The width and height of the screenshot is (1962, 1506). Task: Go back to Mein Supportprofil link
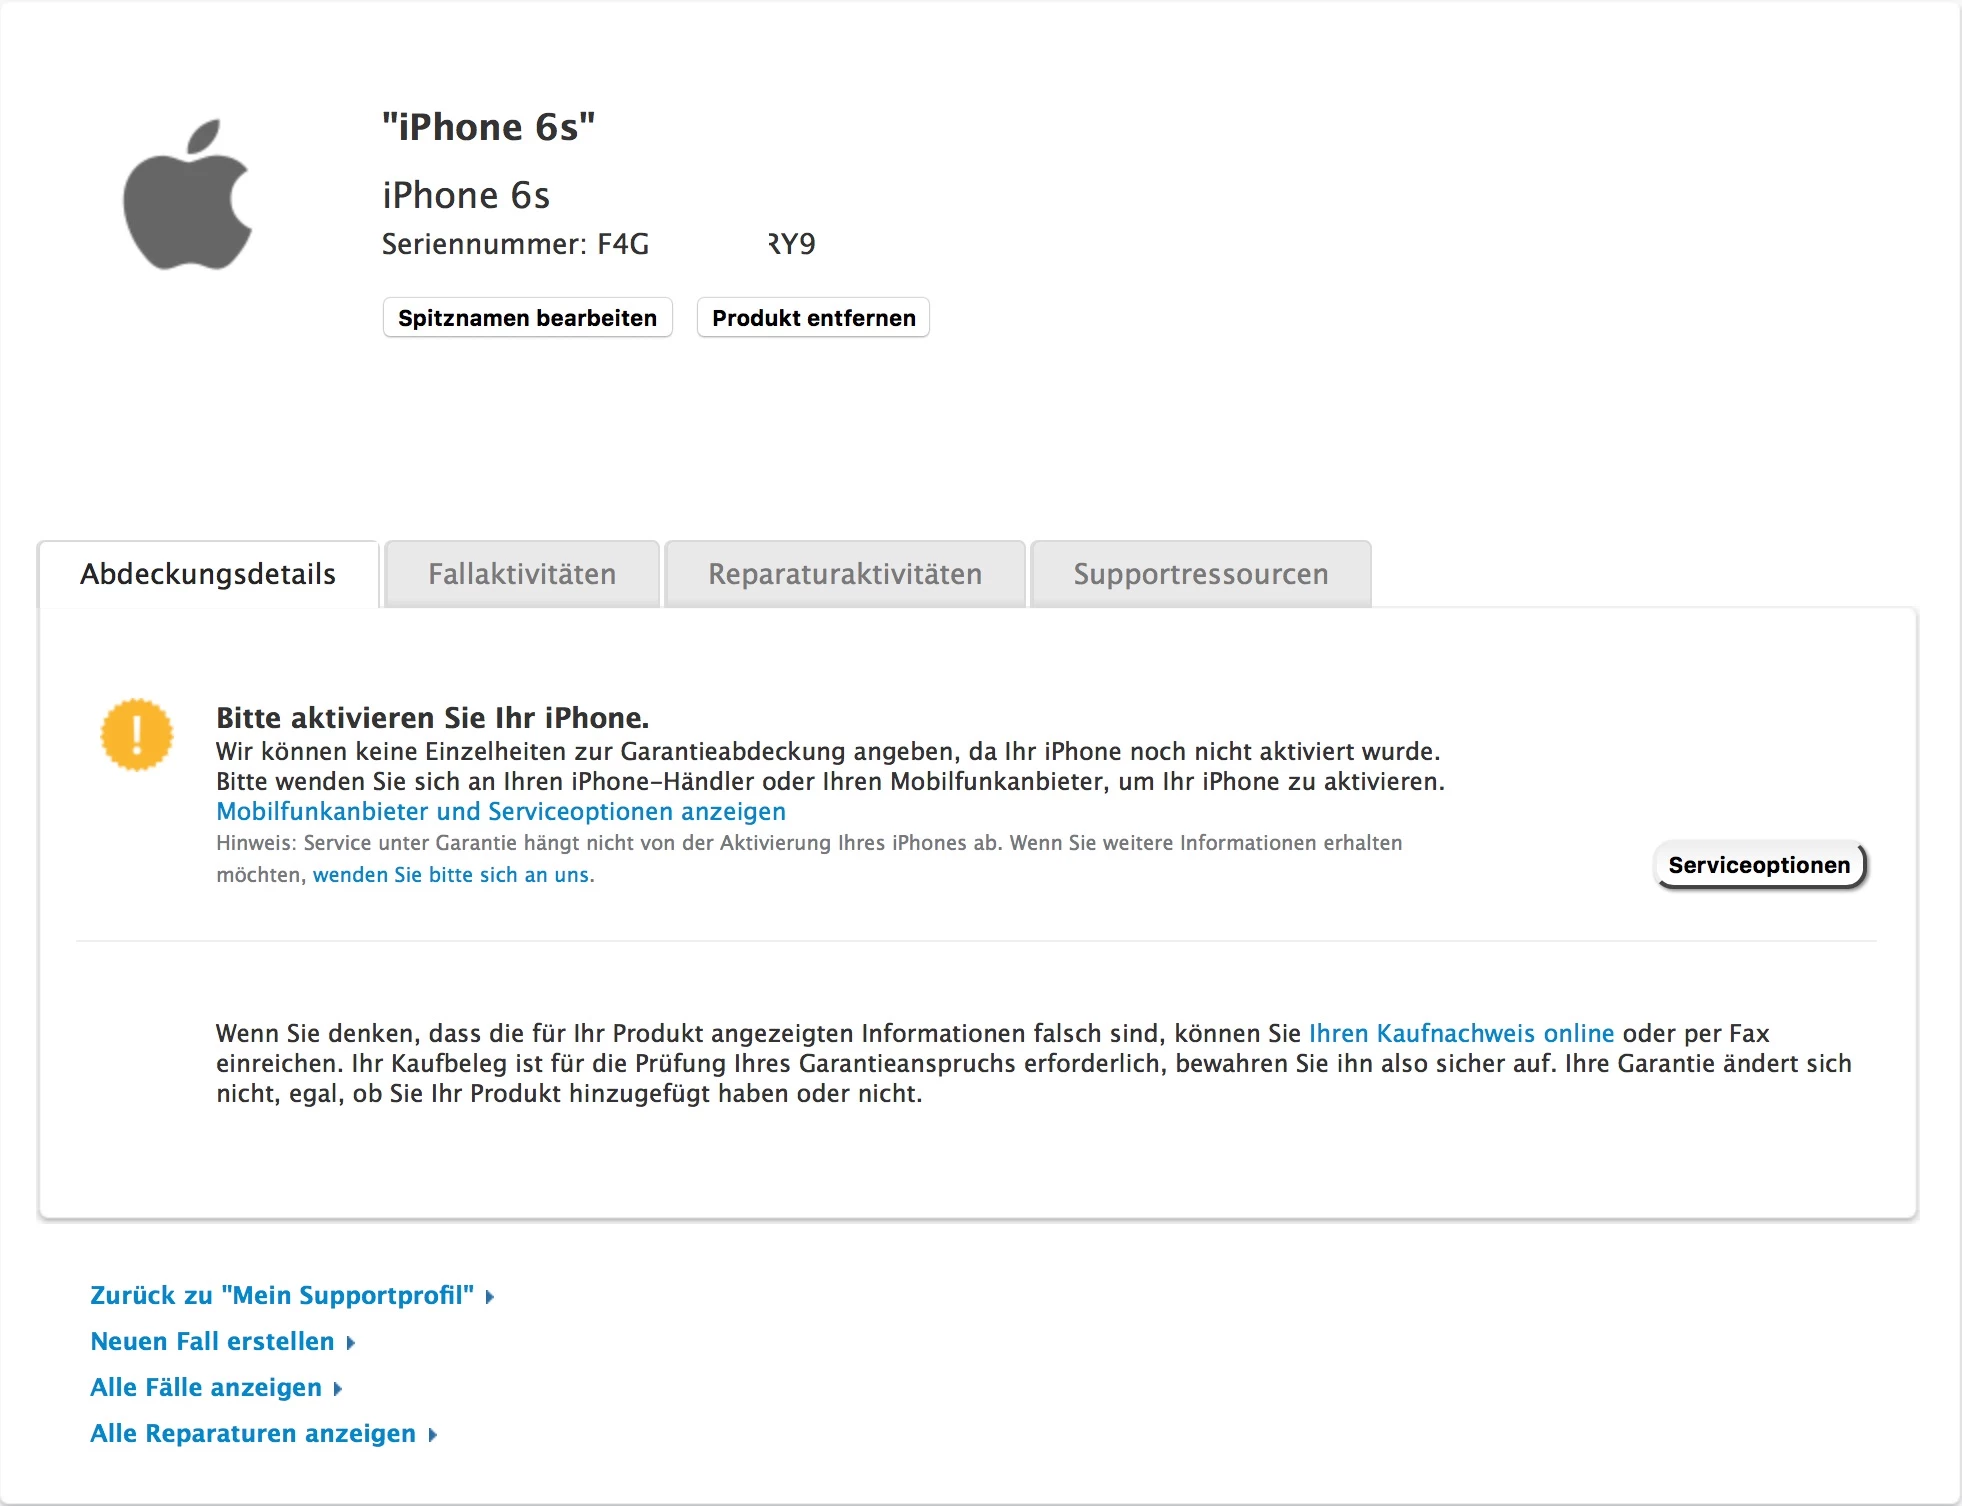tap(282, 1296)
